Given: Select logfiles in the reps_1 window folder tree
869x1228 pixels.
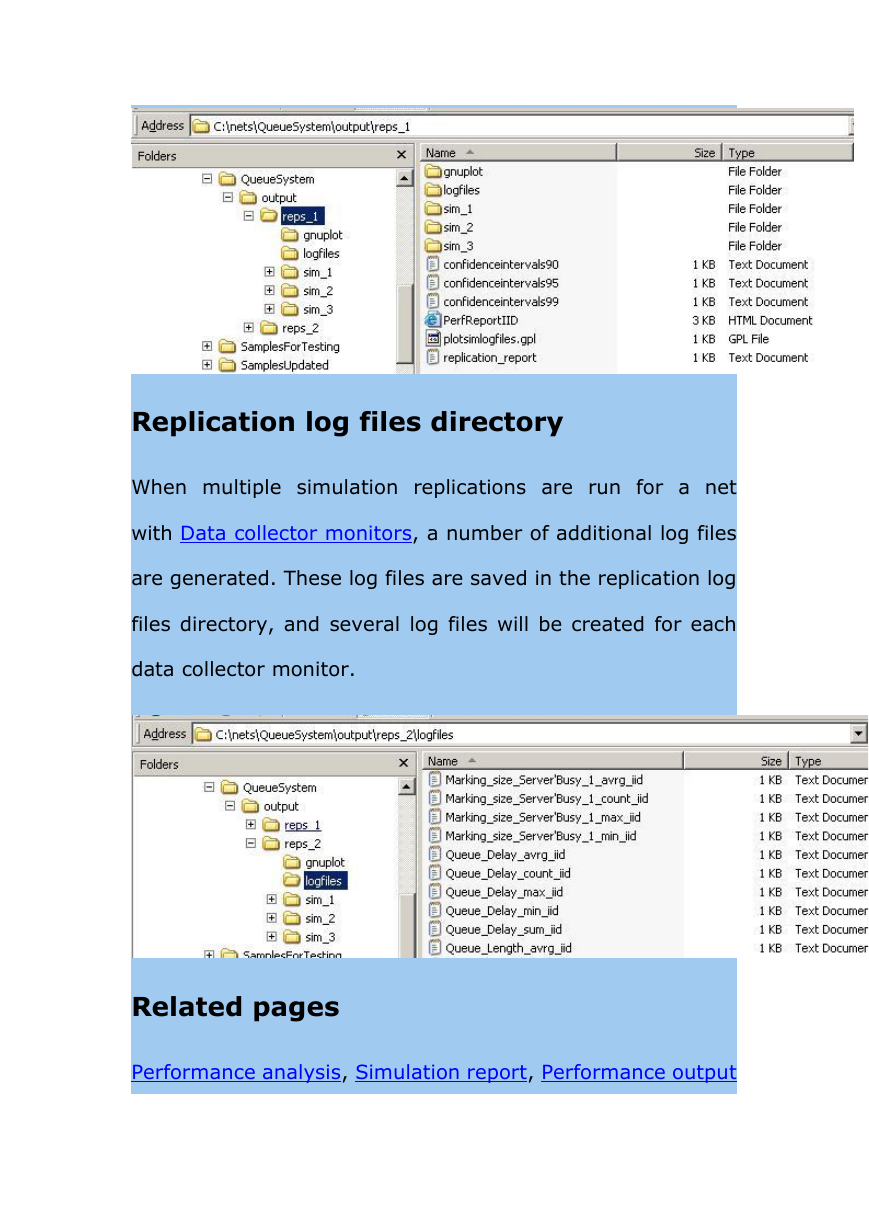Looking at the screenshot, I should [321, 254].
